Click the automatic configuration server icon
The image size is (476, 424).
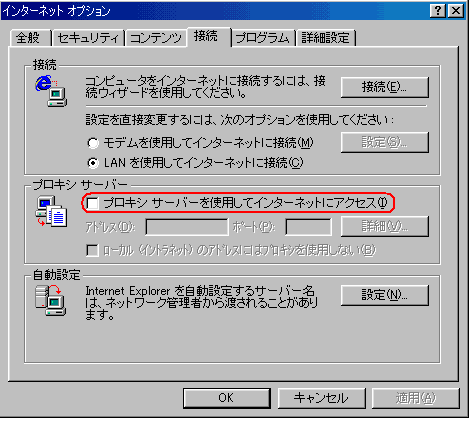tap(50, 300)
